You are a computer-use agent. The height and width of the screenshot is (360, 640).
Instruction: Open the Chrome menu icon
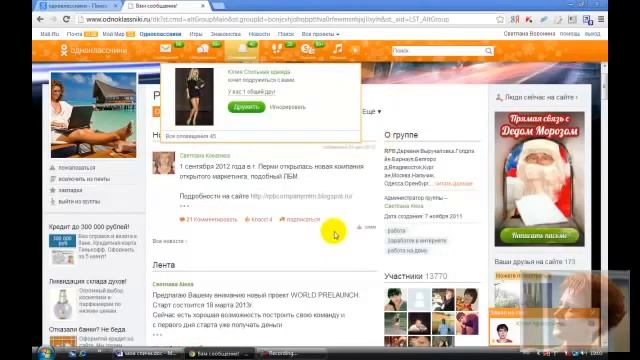tap(601, 19)
